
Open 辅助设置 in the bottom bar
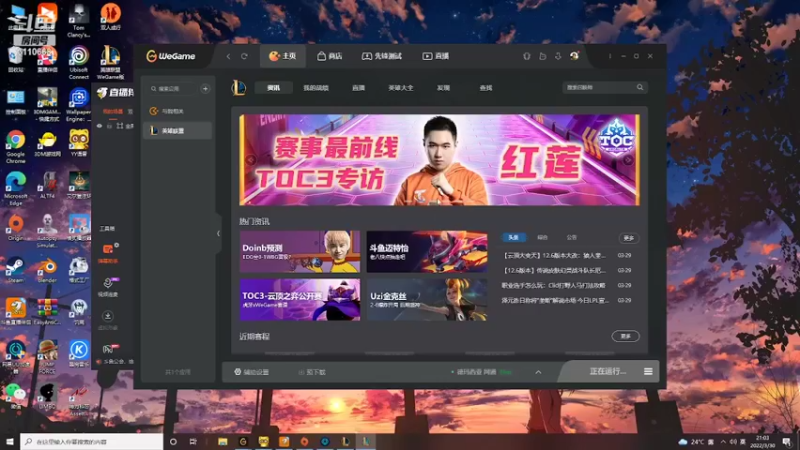click(252, 372)
